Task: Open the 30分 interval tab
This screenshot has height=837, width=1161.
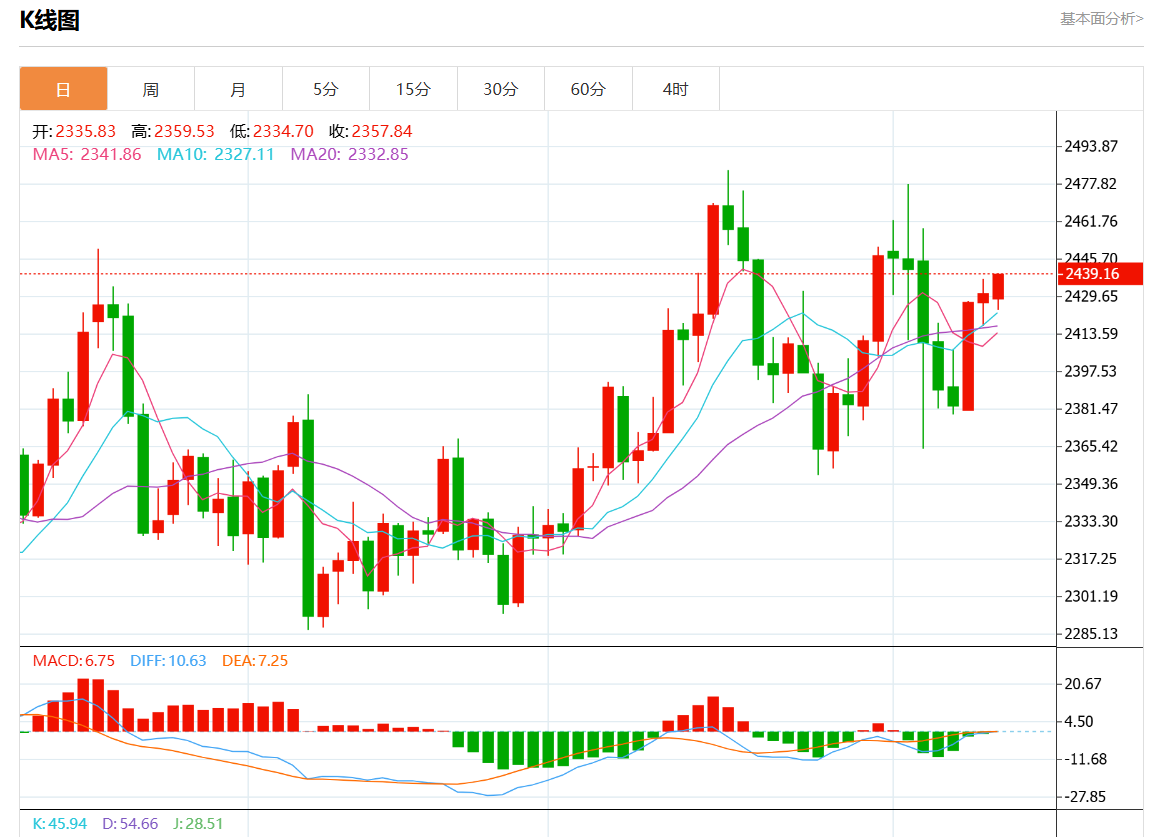Action: [501, 89]
